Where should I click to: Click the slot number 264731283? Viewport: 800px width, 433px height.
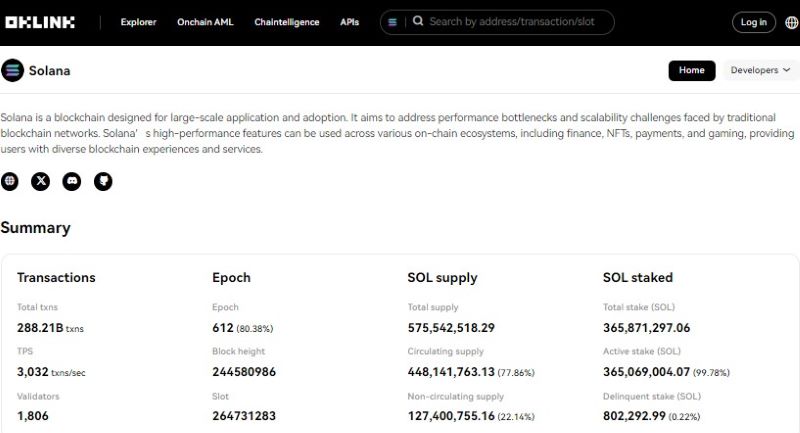pyautogui.click(x=244, y=416)
